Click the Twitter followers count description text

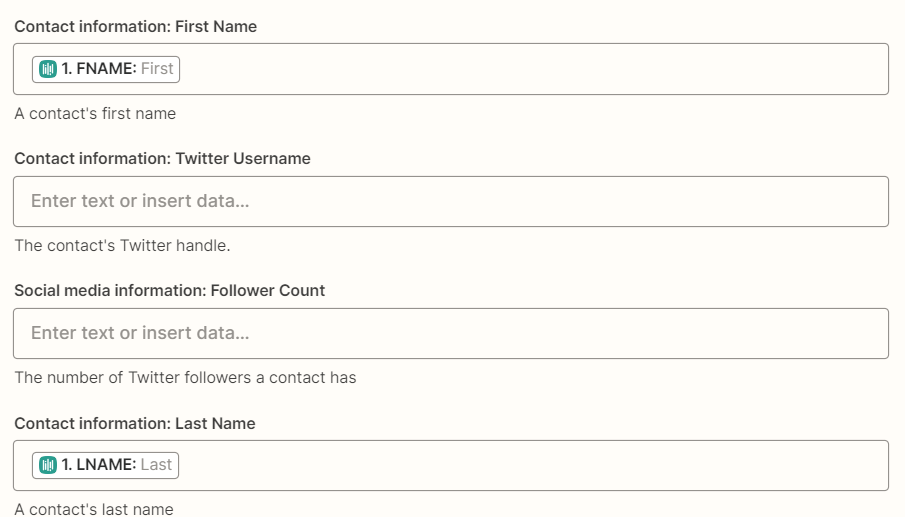pyautogui.click(x=185, y=378)
